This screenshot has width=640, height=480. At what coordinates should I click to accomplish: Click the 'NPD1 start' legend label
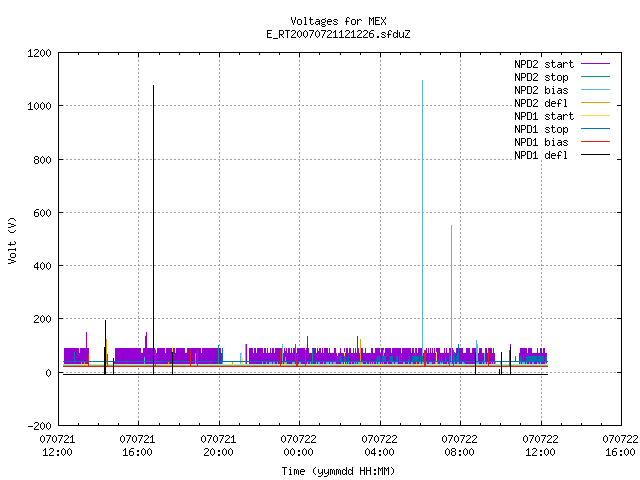[x=544, y=116]
